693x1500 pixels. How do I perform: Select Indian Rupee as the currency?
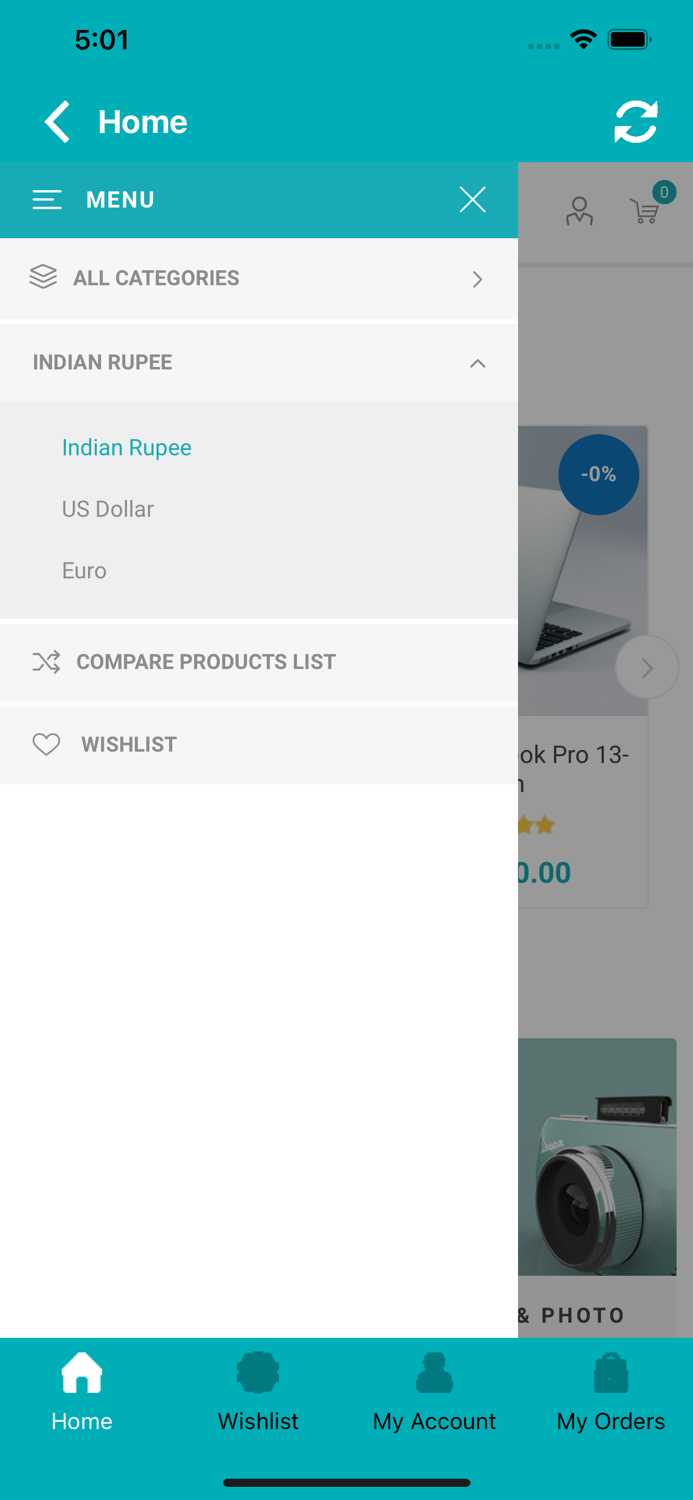point(126,448)
